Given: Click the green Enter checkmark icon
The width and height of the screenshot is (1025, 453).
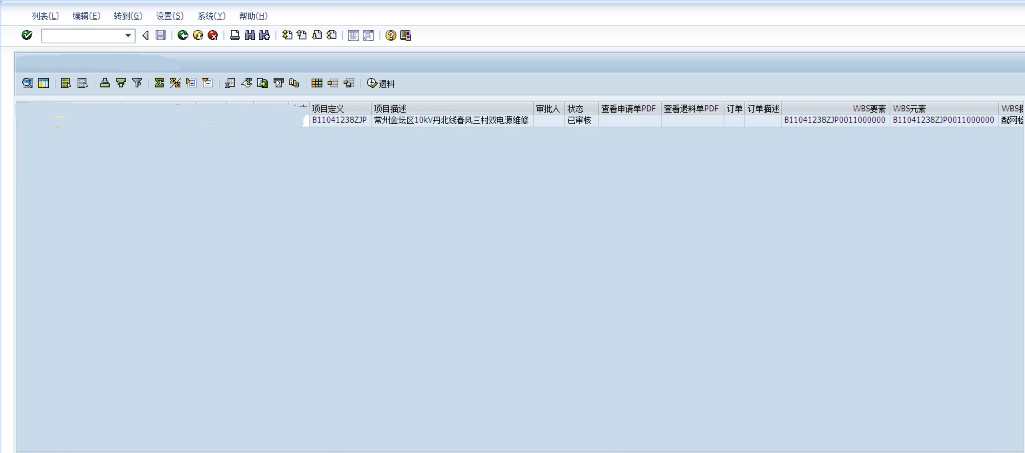Looking at the screenshot, I should pyautogui.click(x=26, y=35).
